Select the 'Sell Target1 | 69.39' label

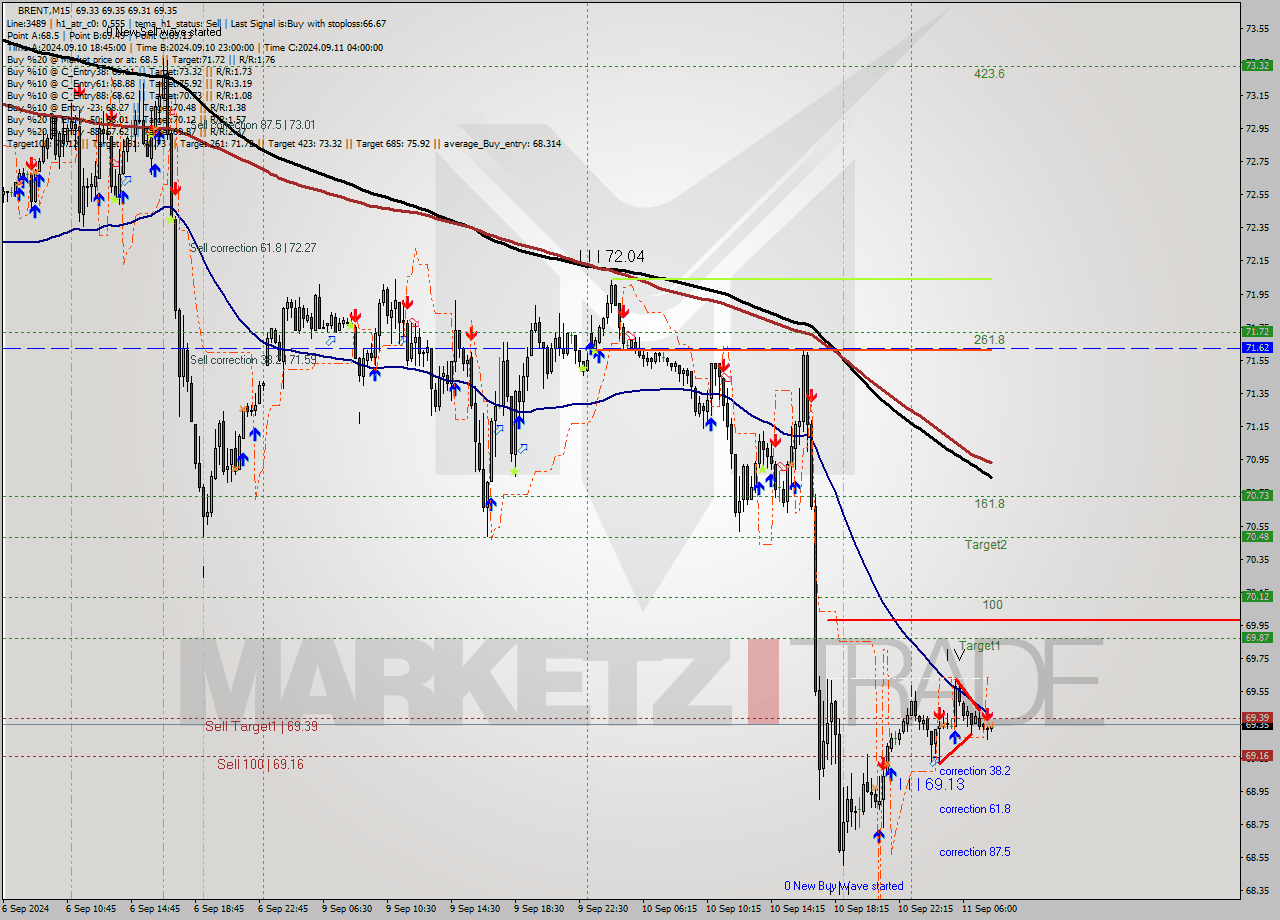pos(261,726)
